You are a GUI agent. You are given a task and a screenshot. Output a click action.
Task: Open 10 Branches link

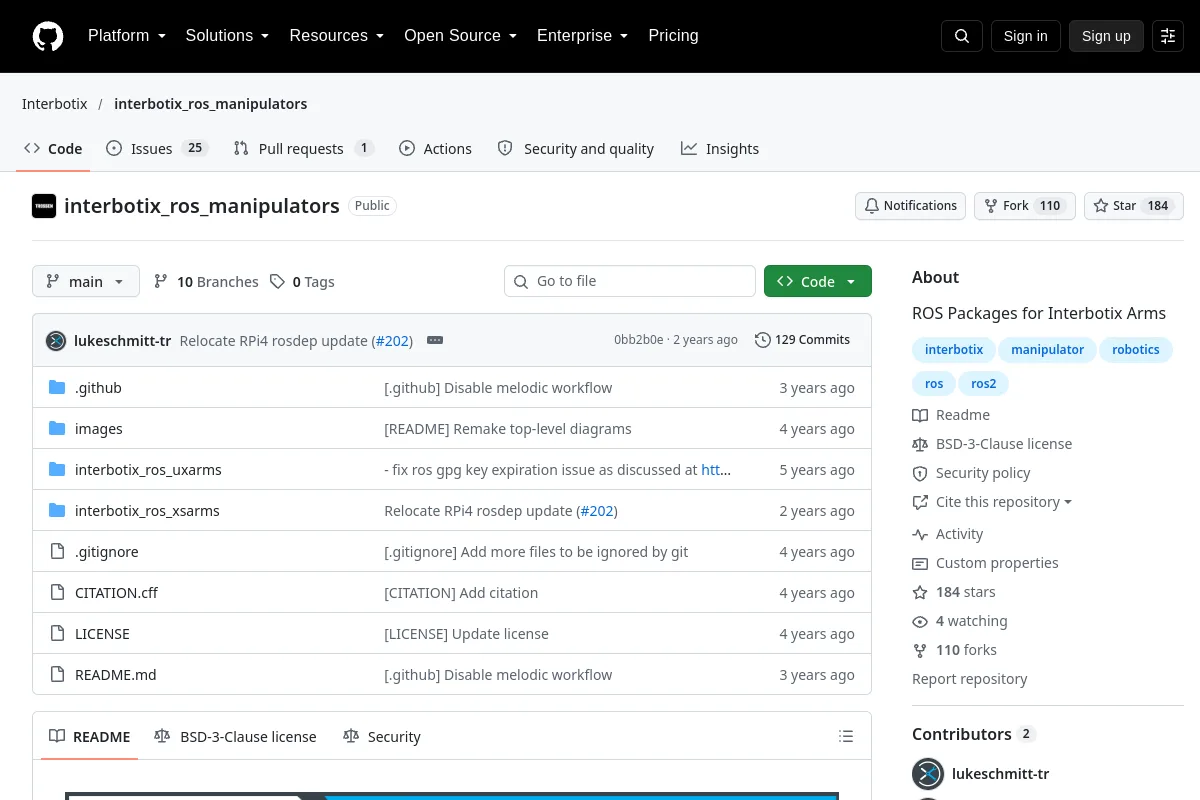point(206,282)
